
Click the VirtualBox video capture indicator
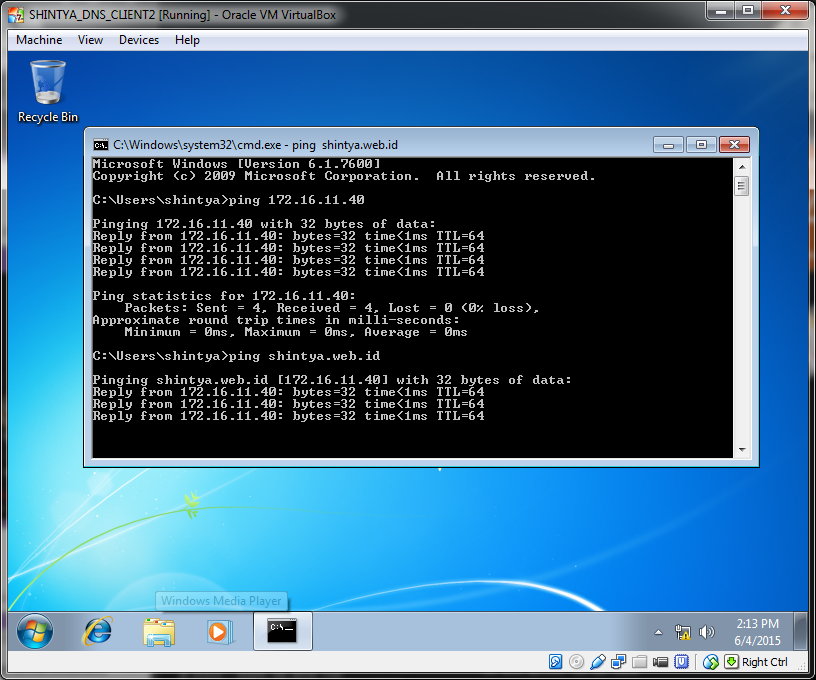[660, 662]
